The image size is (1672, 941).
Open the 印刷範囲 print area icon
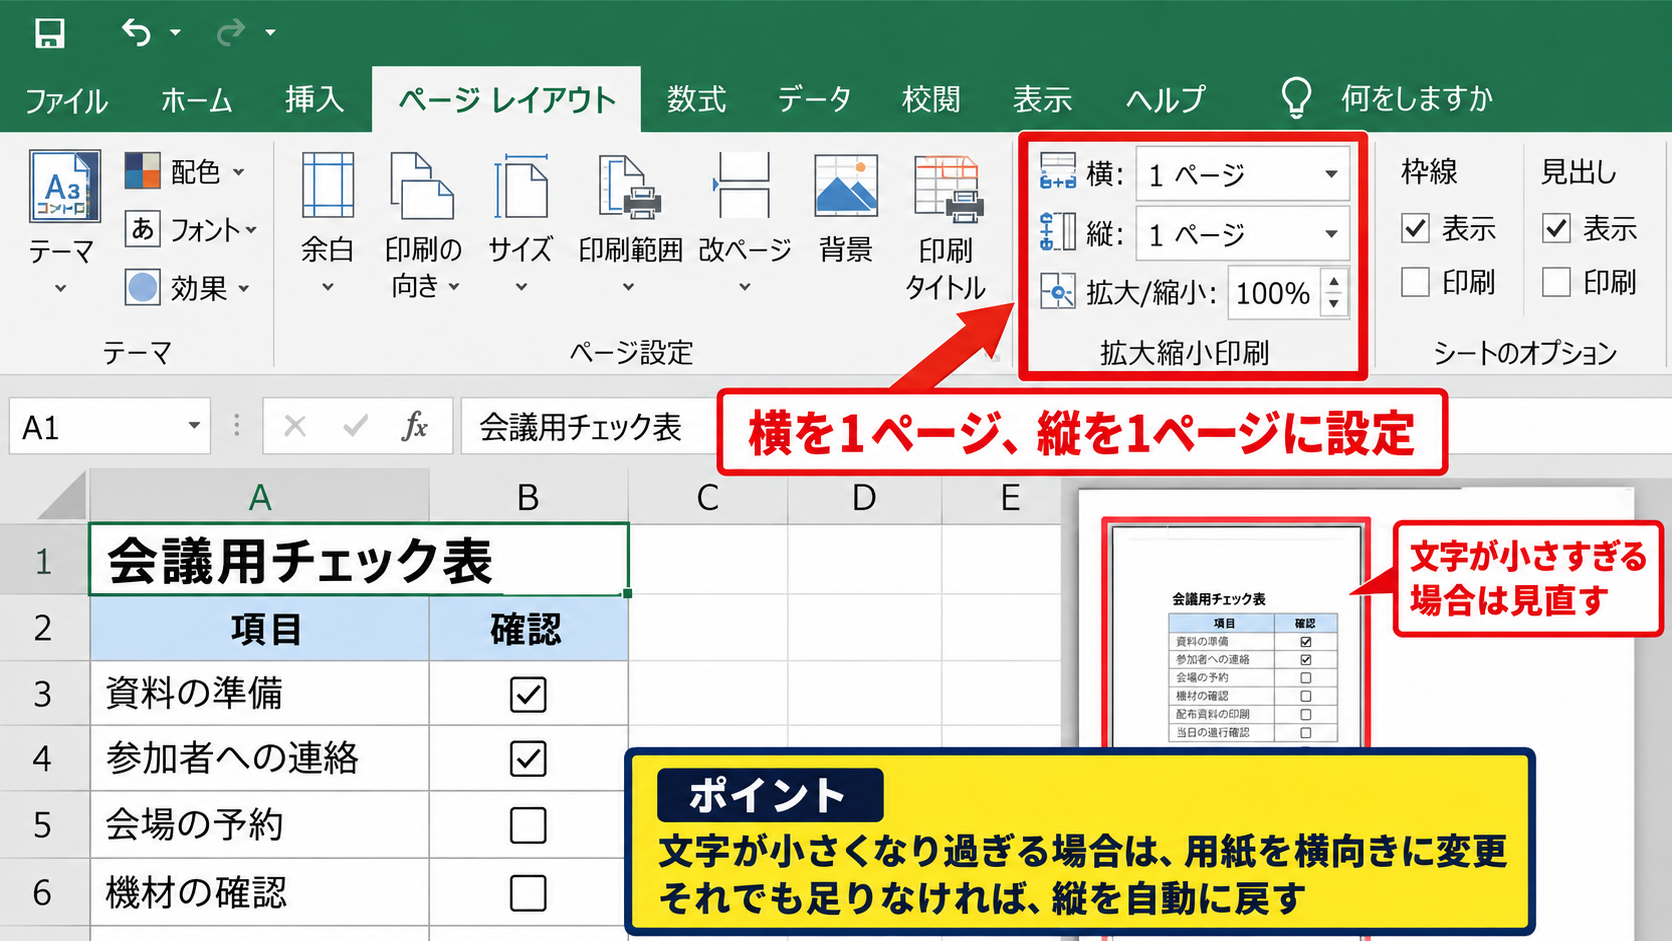click(x=630, y=186)
